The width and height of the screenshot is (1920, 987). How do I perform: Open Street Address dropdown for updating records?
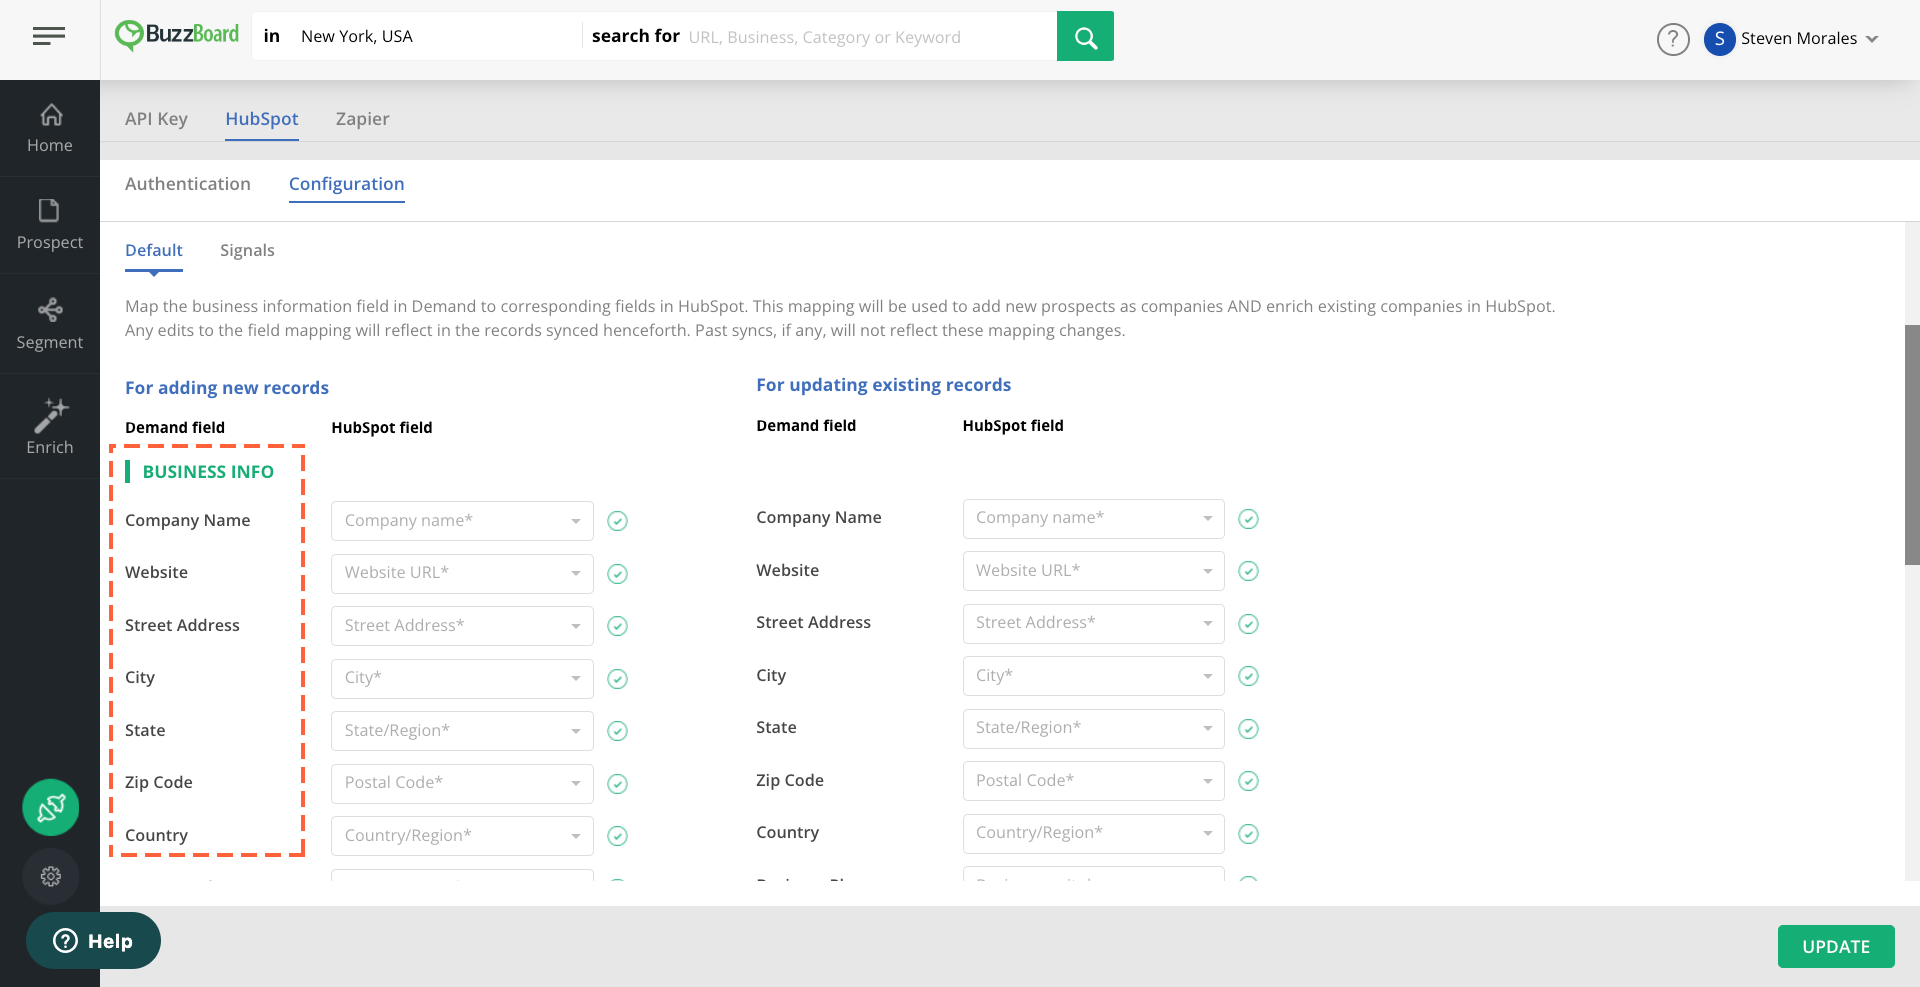(1093, 623)
